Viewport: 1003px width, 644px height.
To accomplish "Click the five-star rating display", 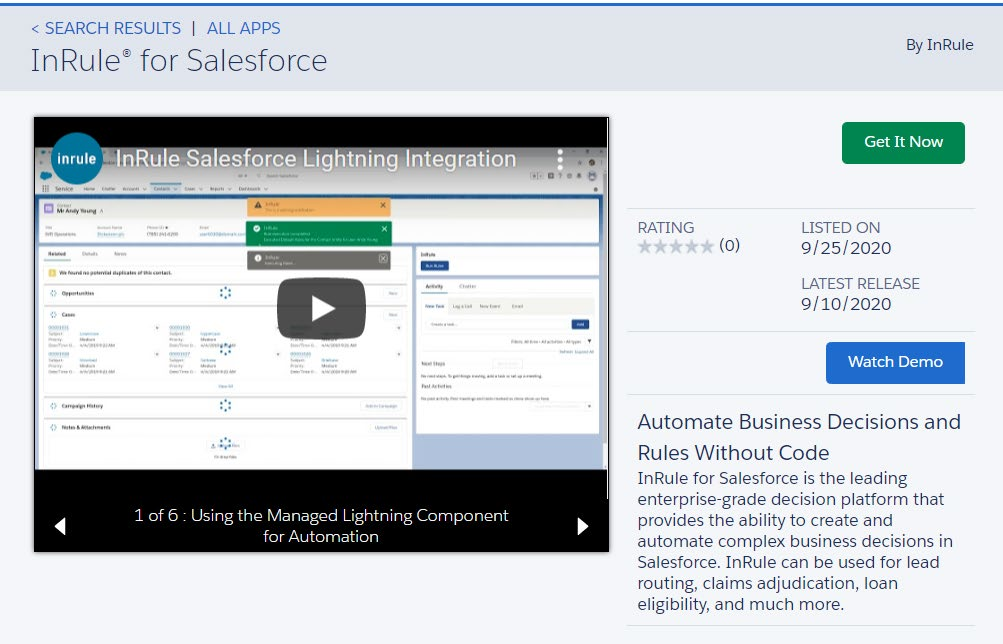I will click(x=675, y=246).
